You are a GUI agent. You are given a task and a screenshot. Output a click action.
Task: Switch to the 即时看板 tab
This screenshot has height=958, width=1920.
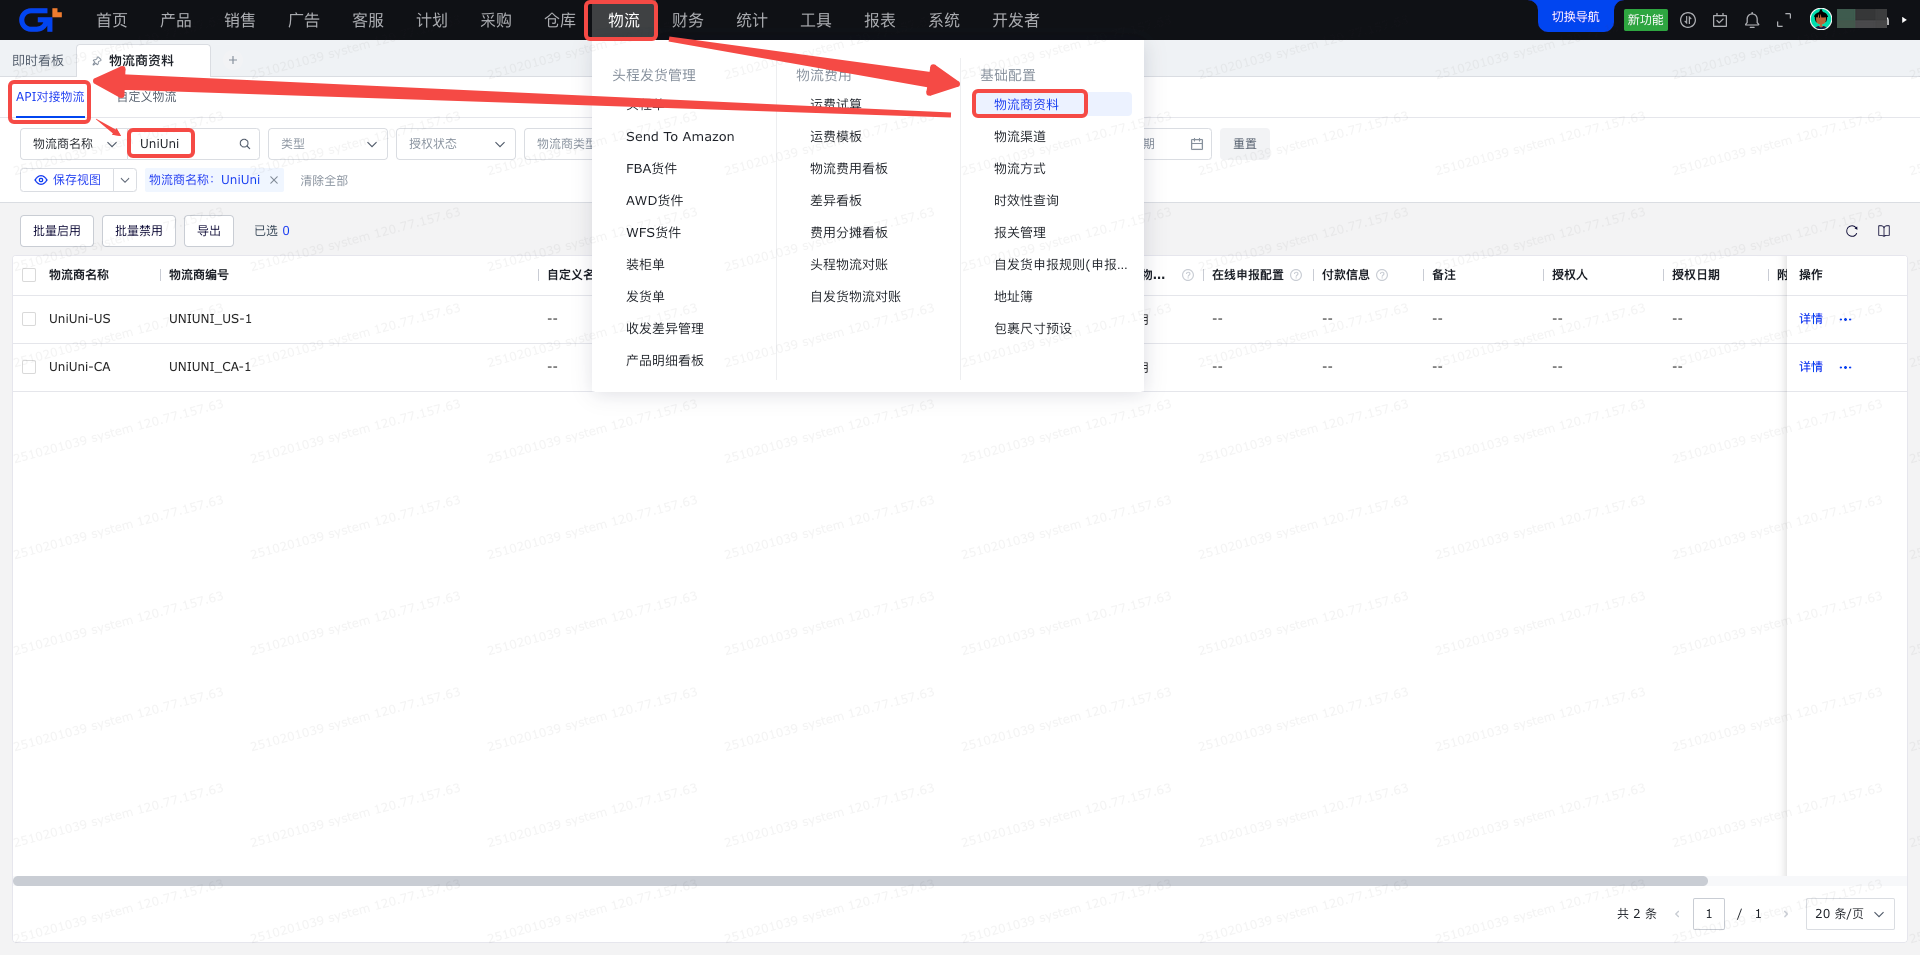[38, 61]
